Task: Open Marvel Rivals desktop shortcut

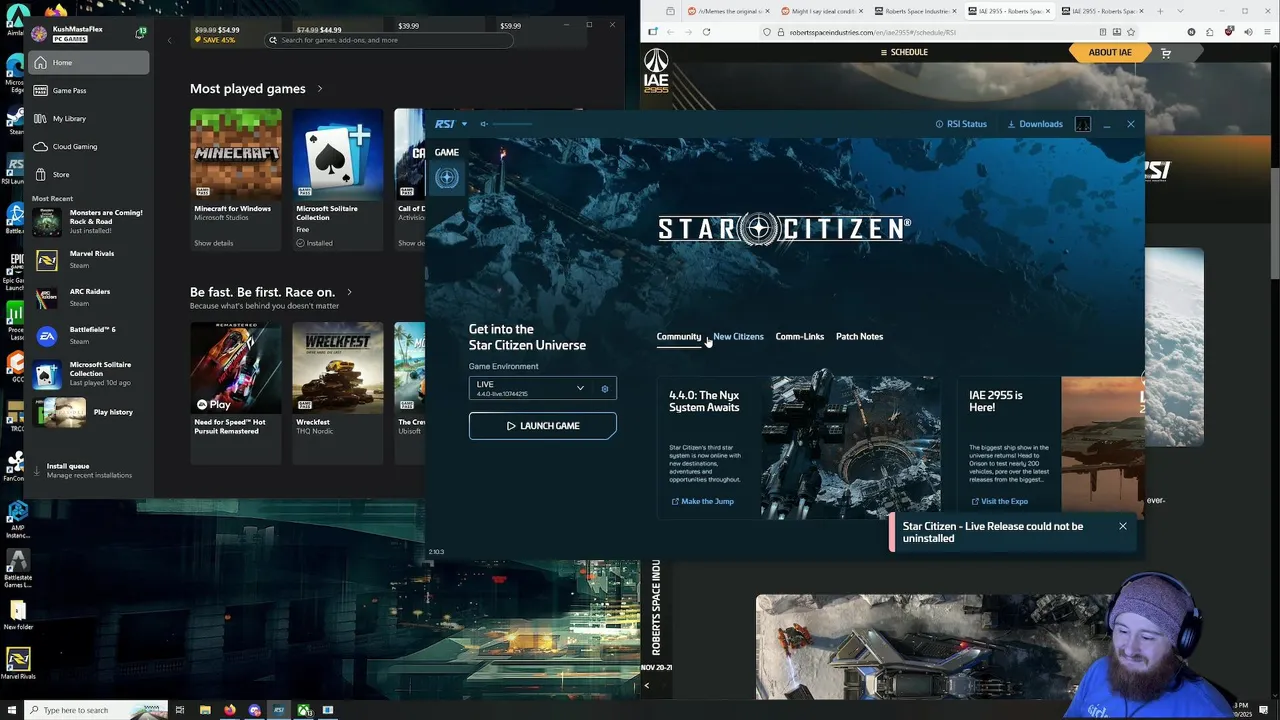Action: (x=17, y=663)
